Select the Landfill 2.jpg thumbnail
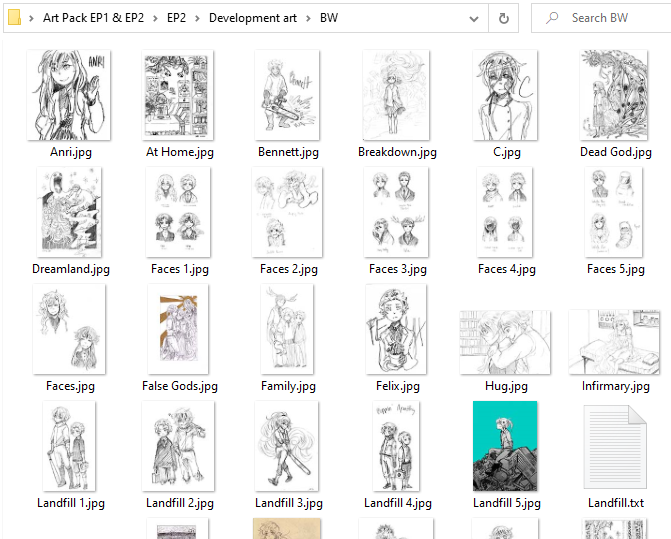This screenshot has width=671, height=539. tap(178, 446)
